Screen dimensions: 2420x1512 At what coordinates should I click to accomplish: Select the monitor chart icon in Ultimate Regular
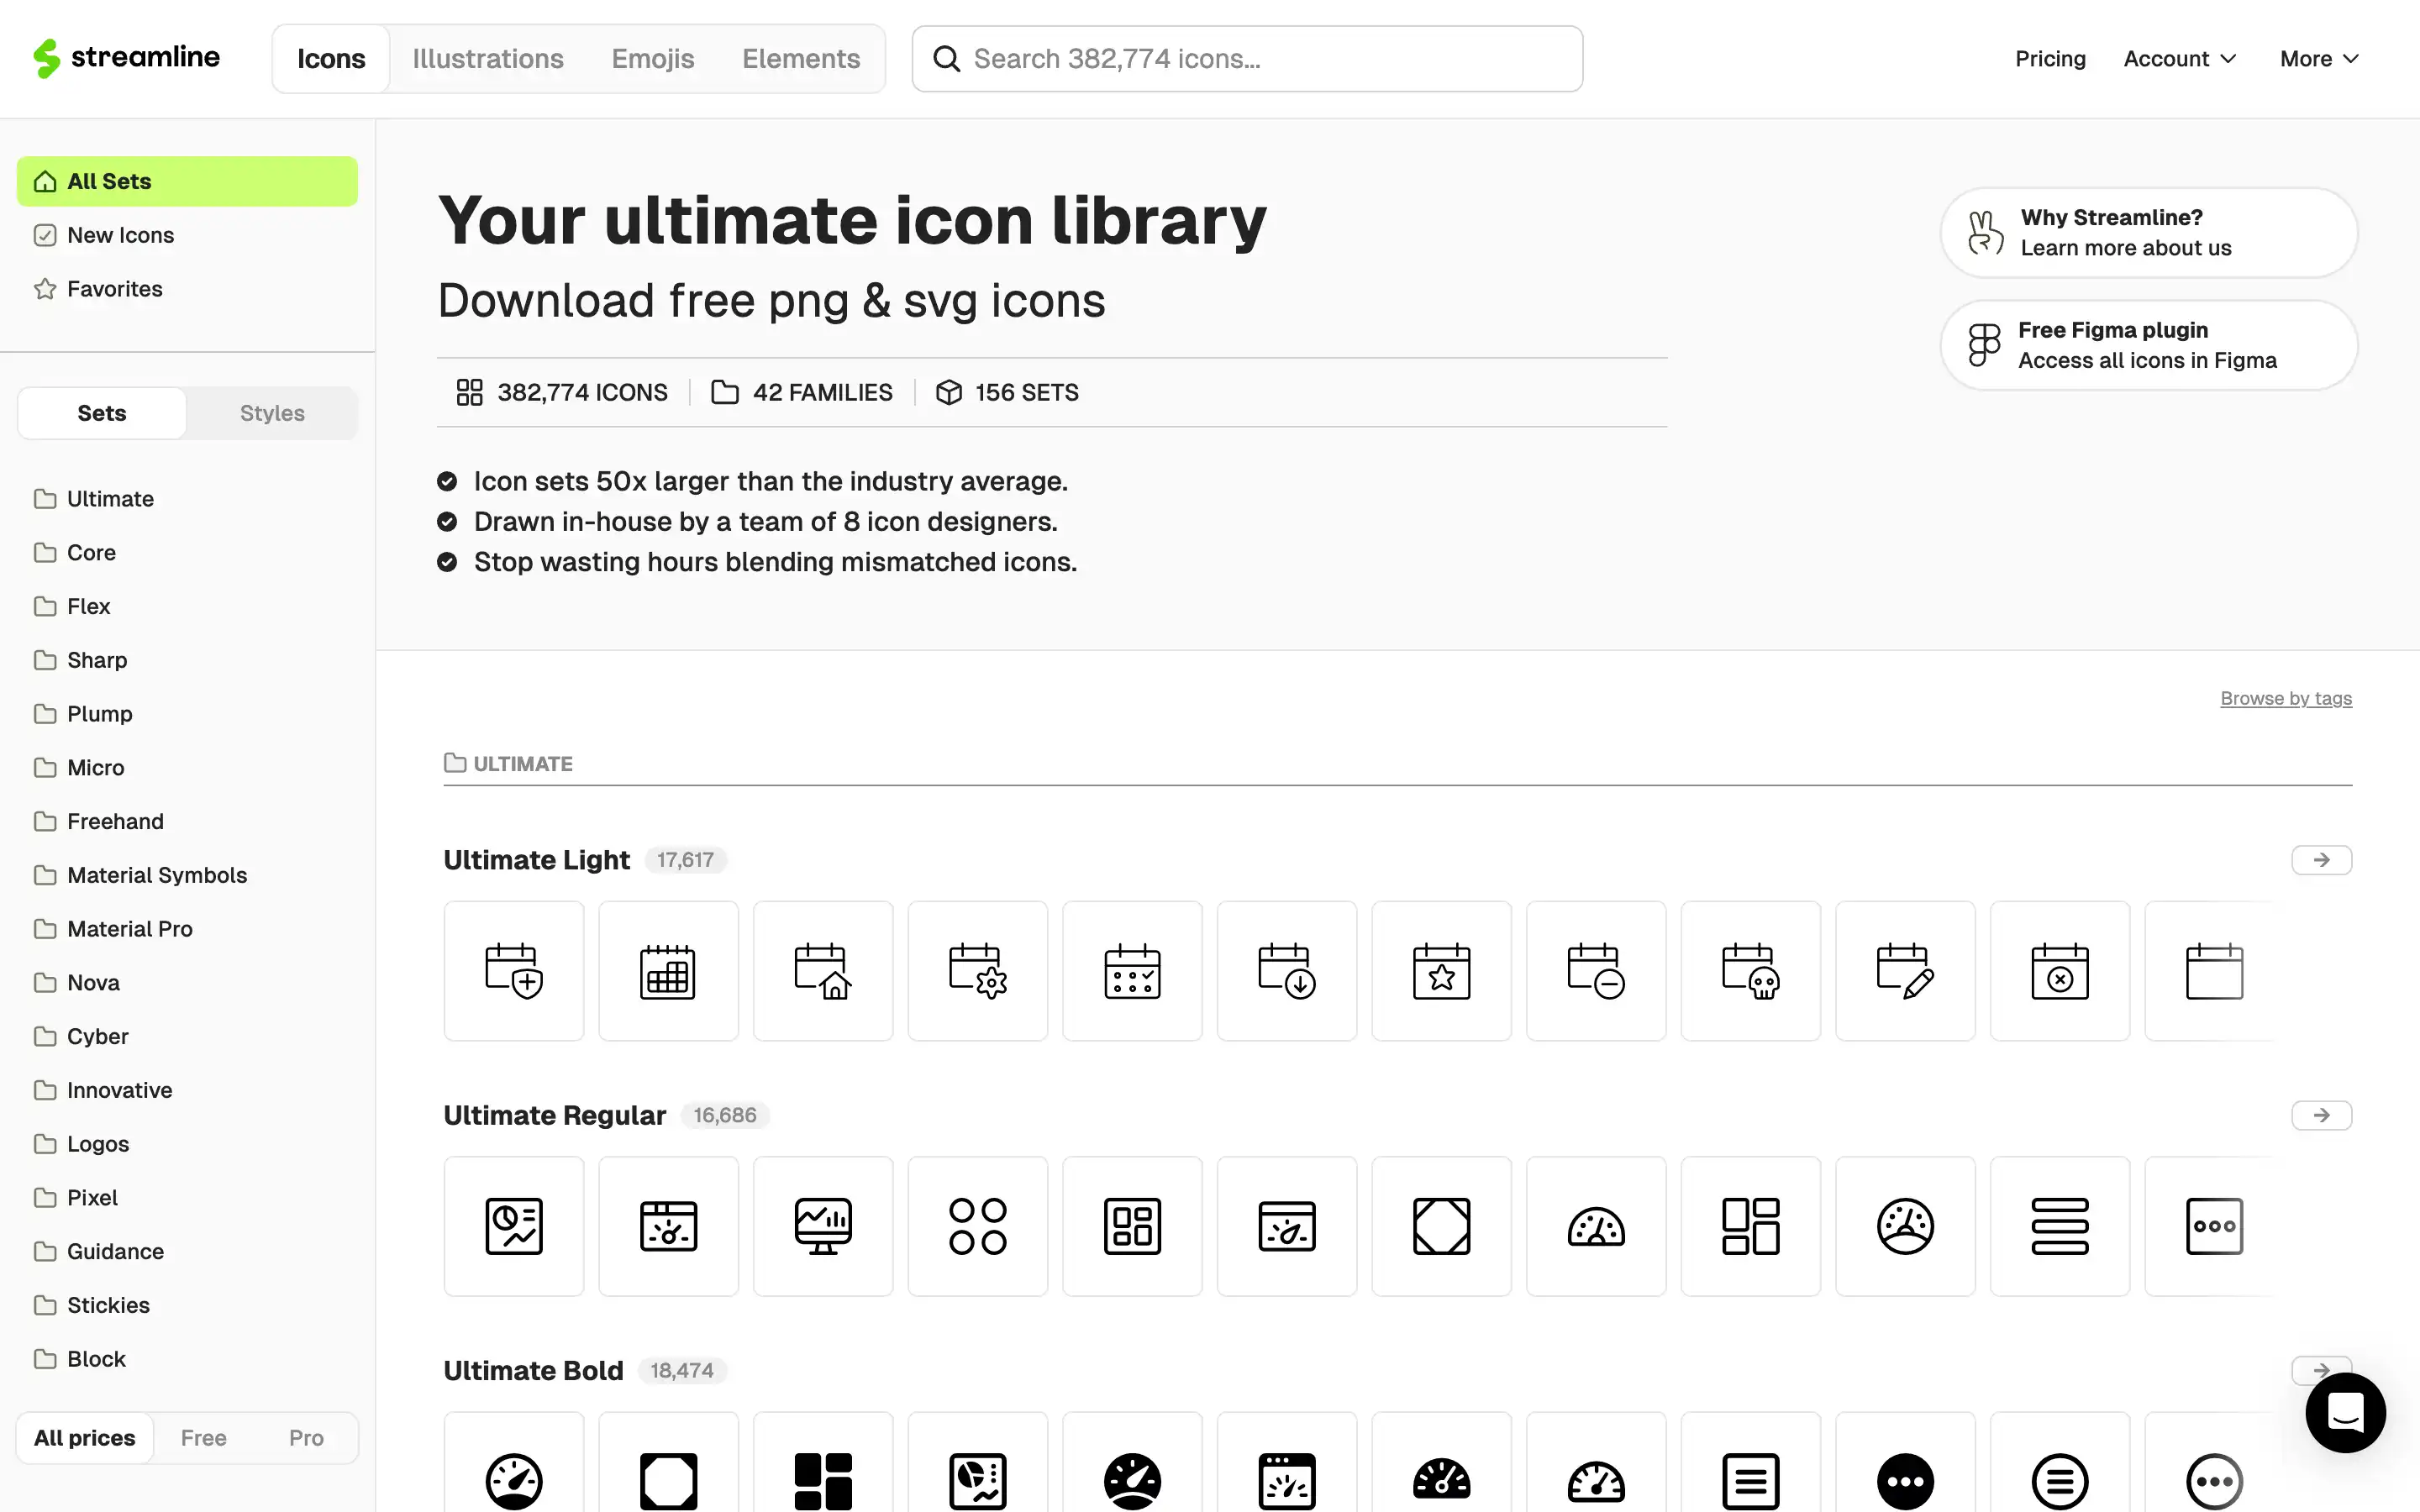823,1226
